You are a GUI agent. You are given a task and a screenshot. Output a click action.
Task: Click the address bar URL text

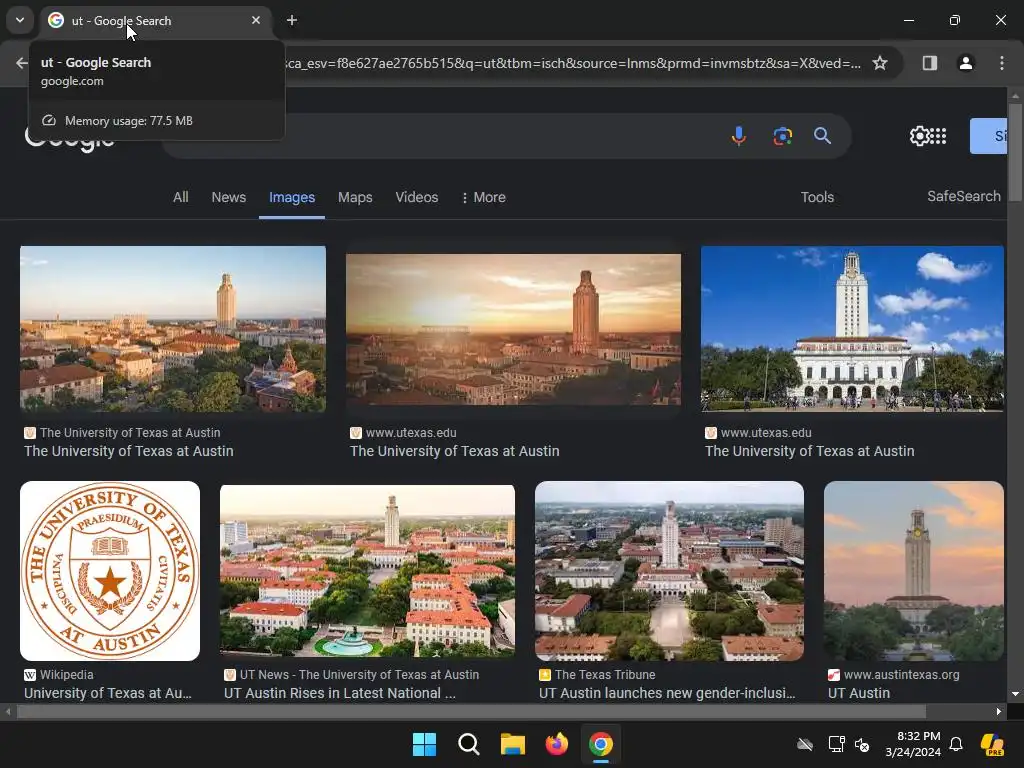pyautogui.click(x=573, y=63)
